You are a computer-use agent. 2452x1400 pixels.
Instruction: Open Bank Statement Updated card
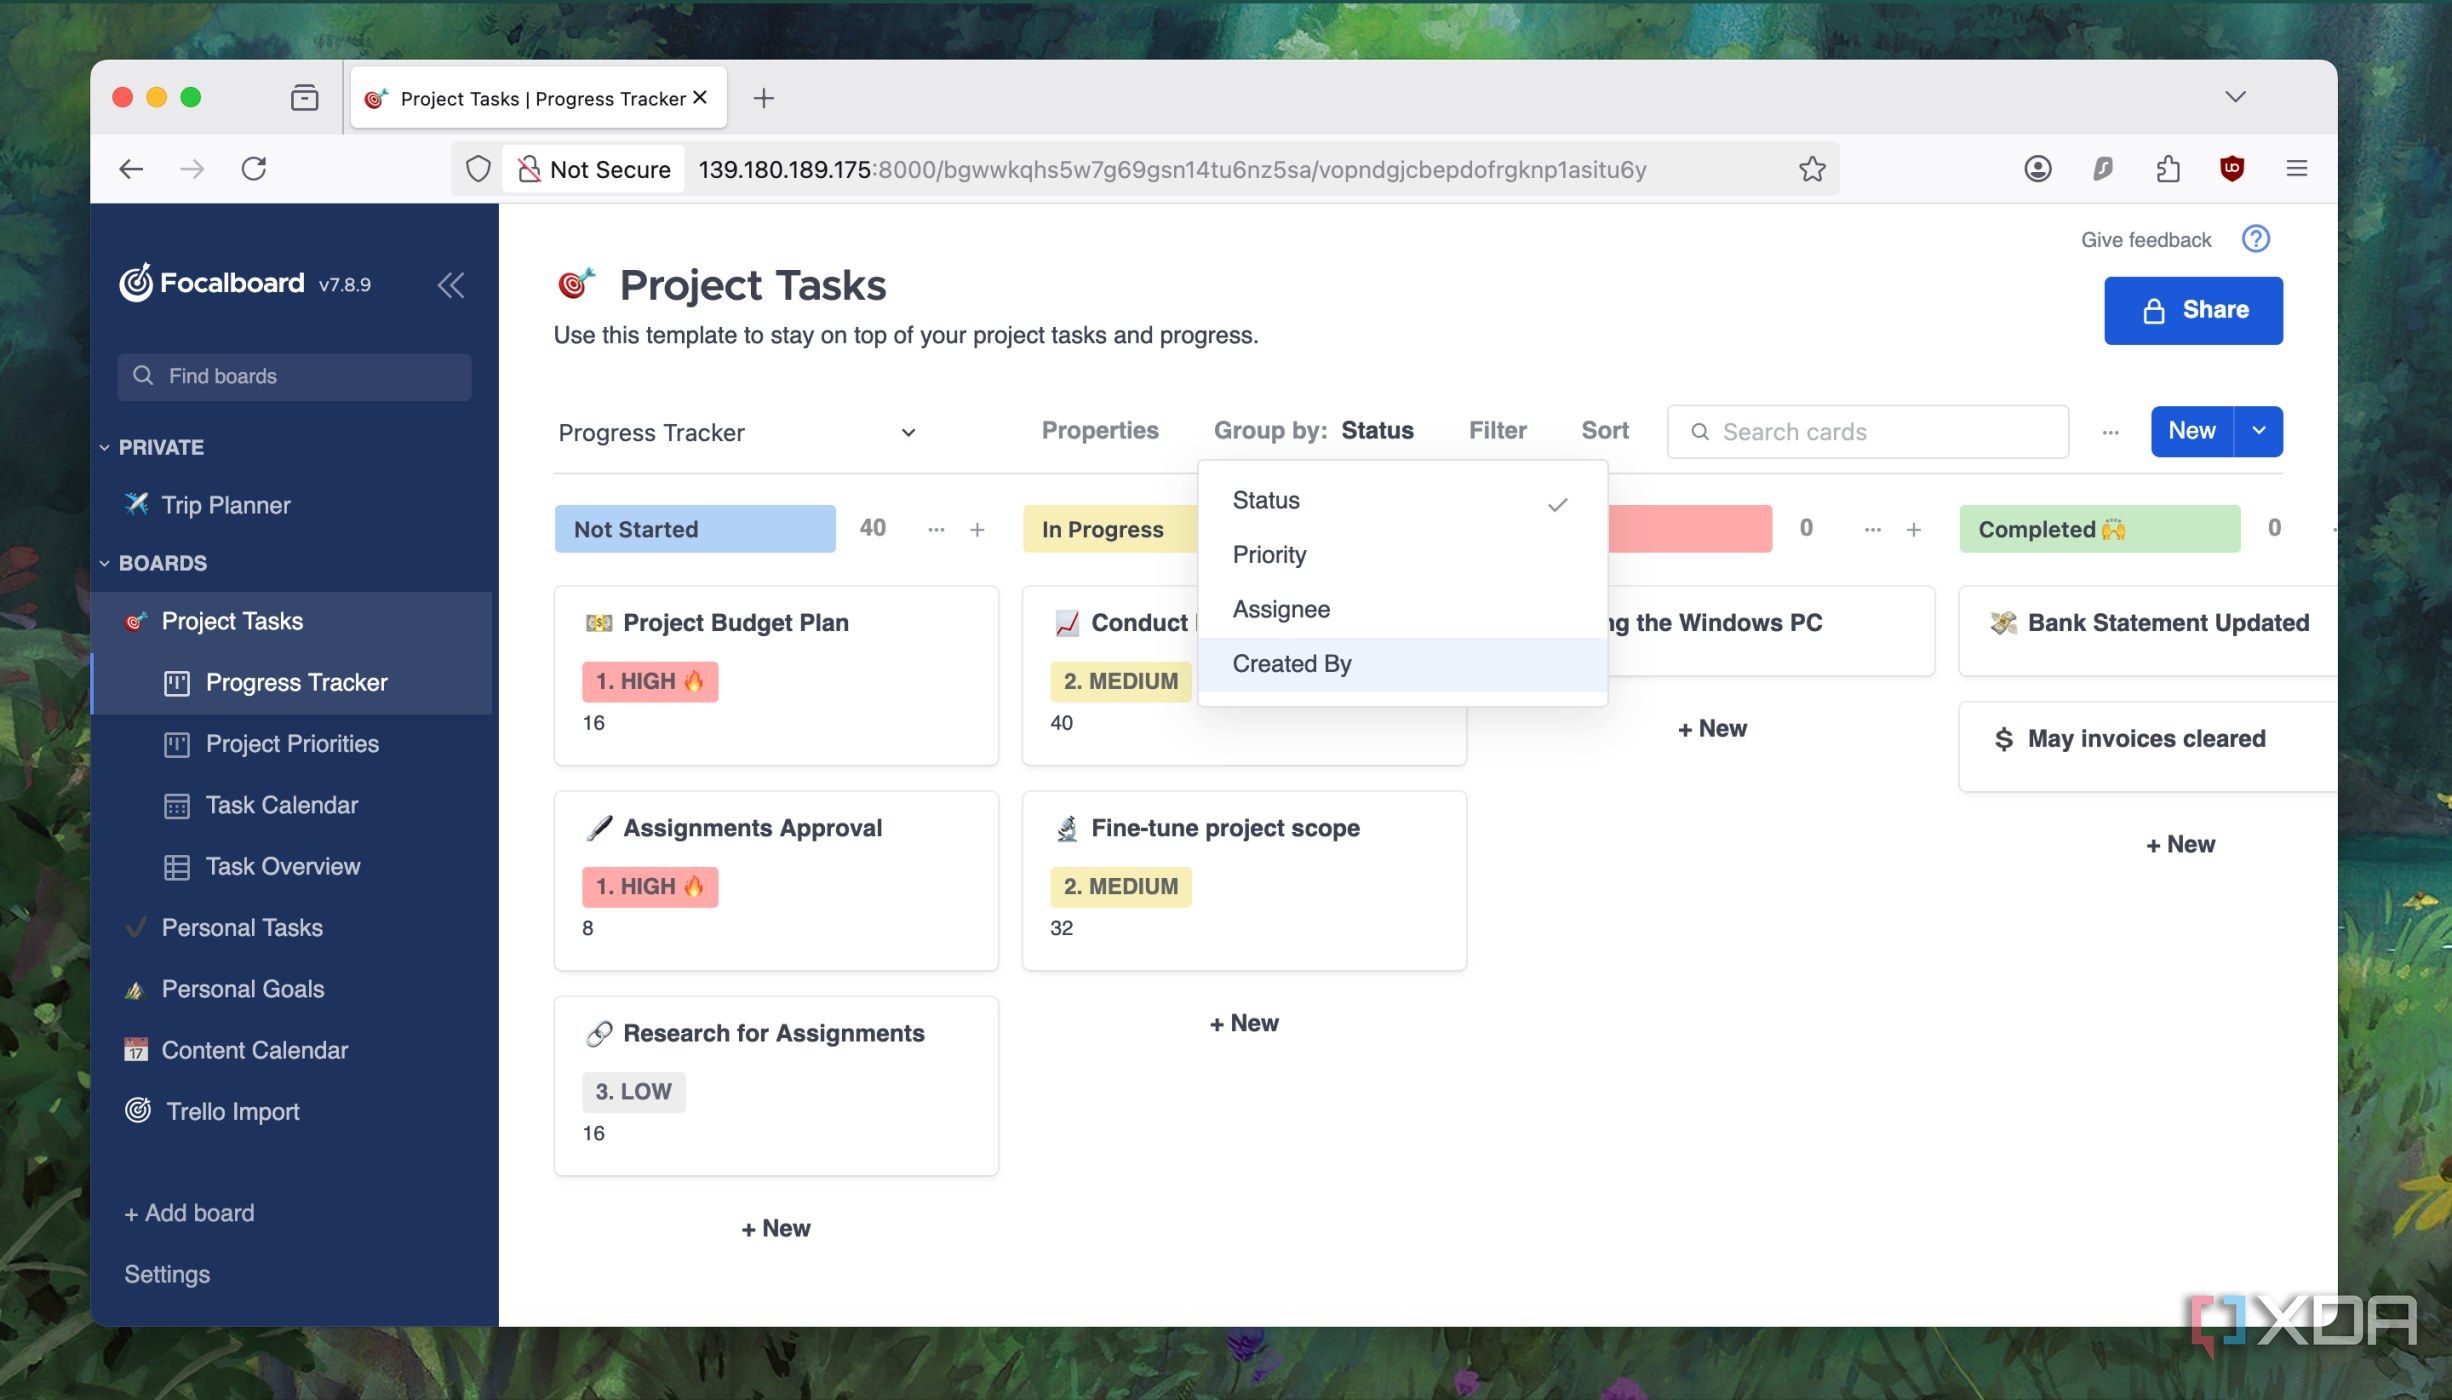click(x=2148, y=630)
